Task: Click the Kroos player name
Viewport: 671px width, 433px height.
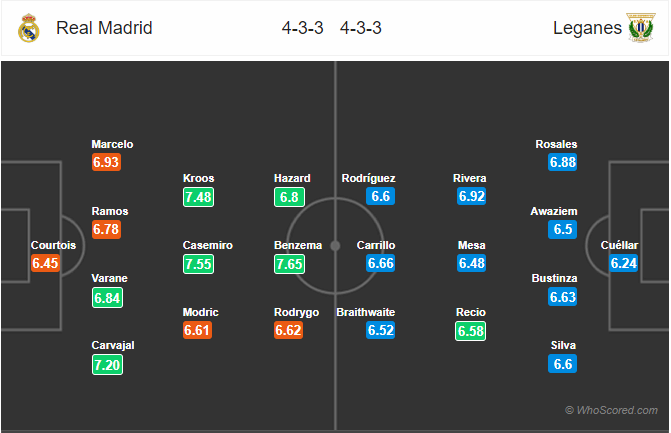Action: [199, 178]
